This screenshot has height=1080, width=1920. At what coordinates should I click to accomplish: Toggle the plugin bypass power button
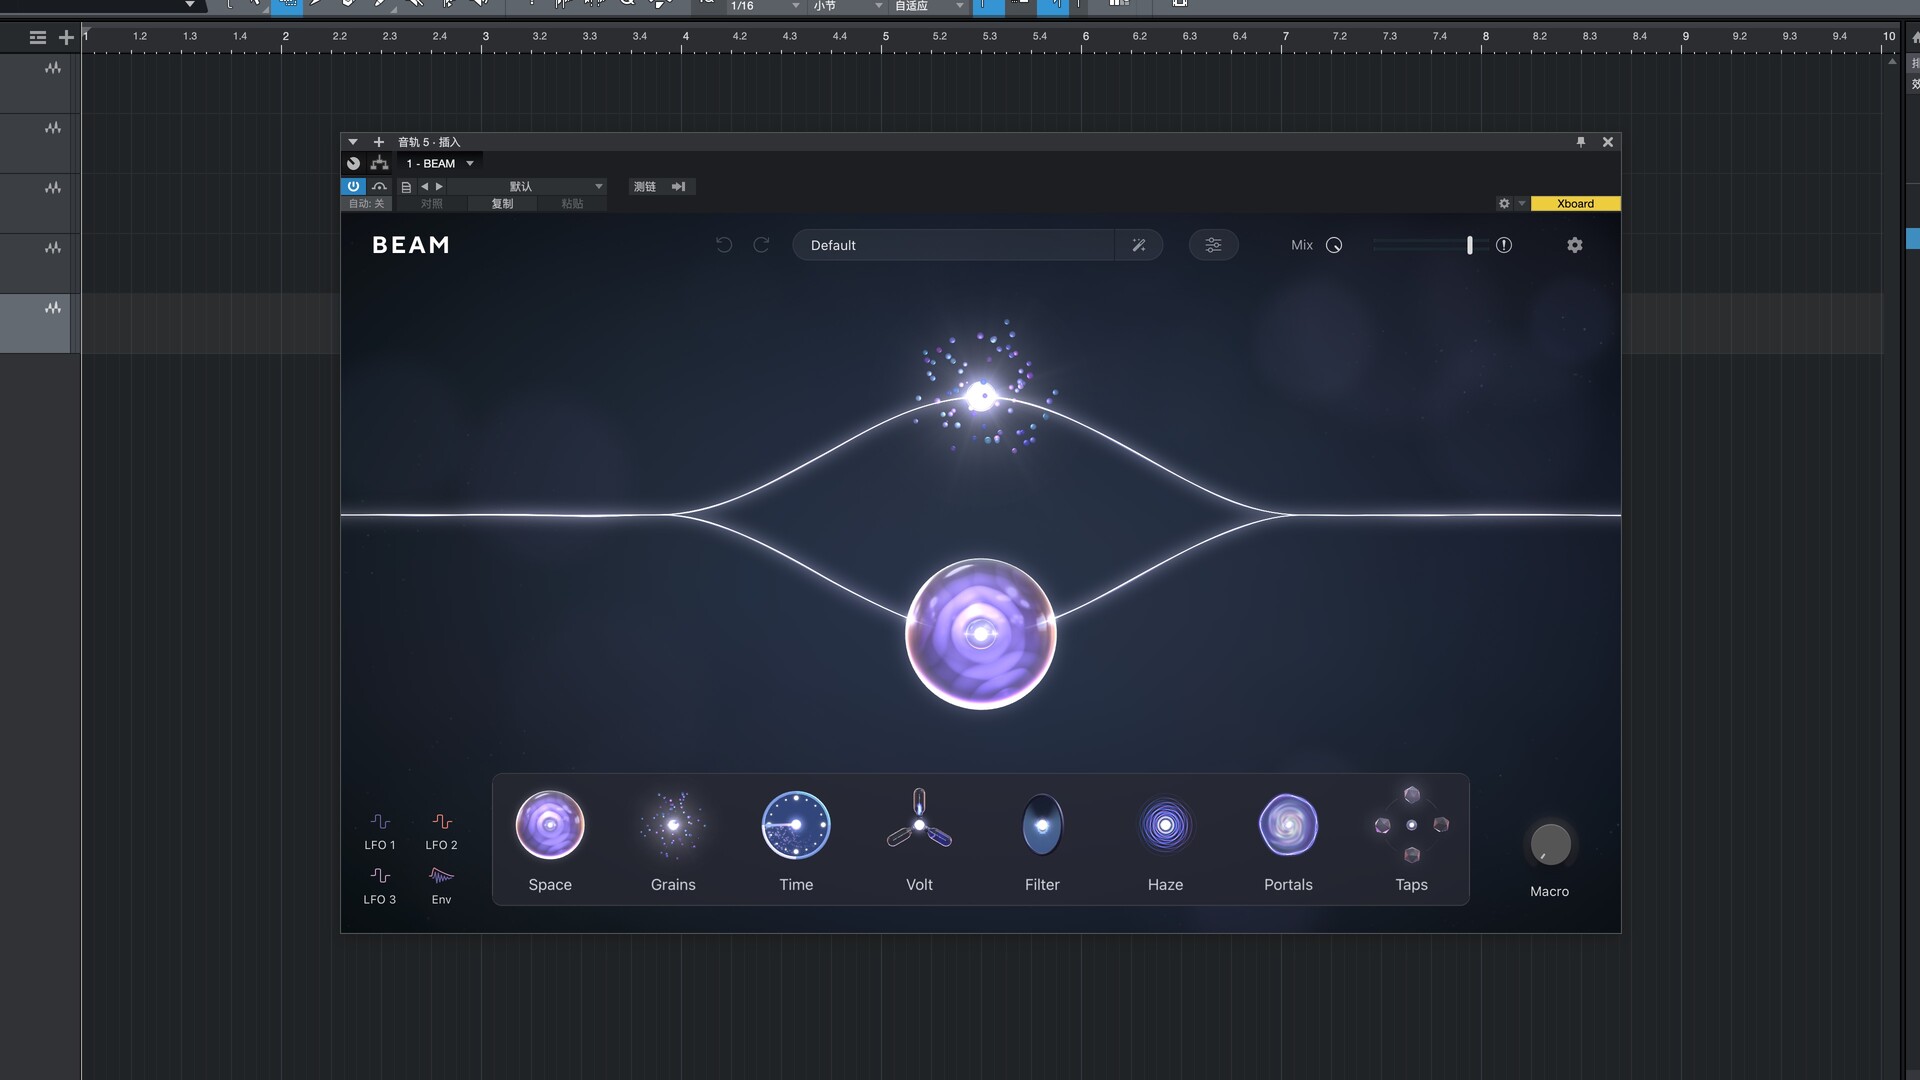354,186
